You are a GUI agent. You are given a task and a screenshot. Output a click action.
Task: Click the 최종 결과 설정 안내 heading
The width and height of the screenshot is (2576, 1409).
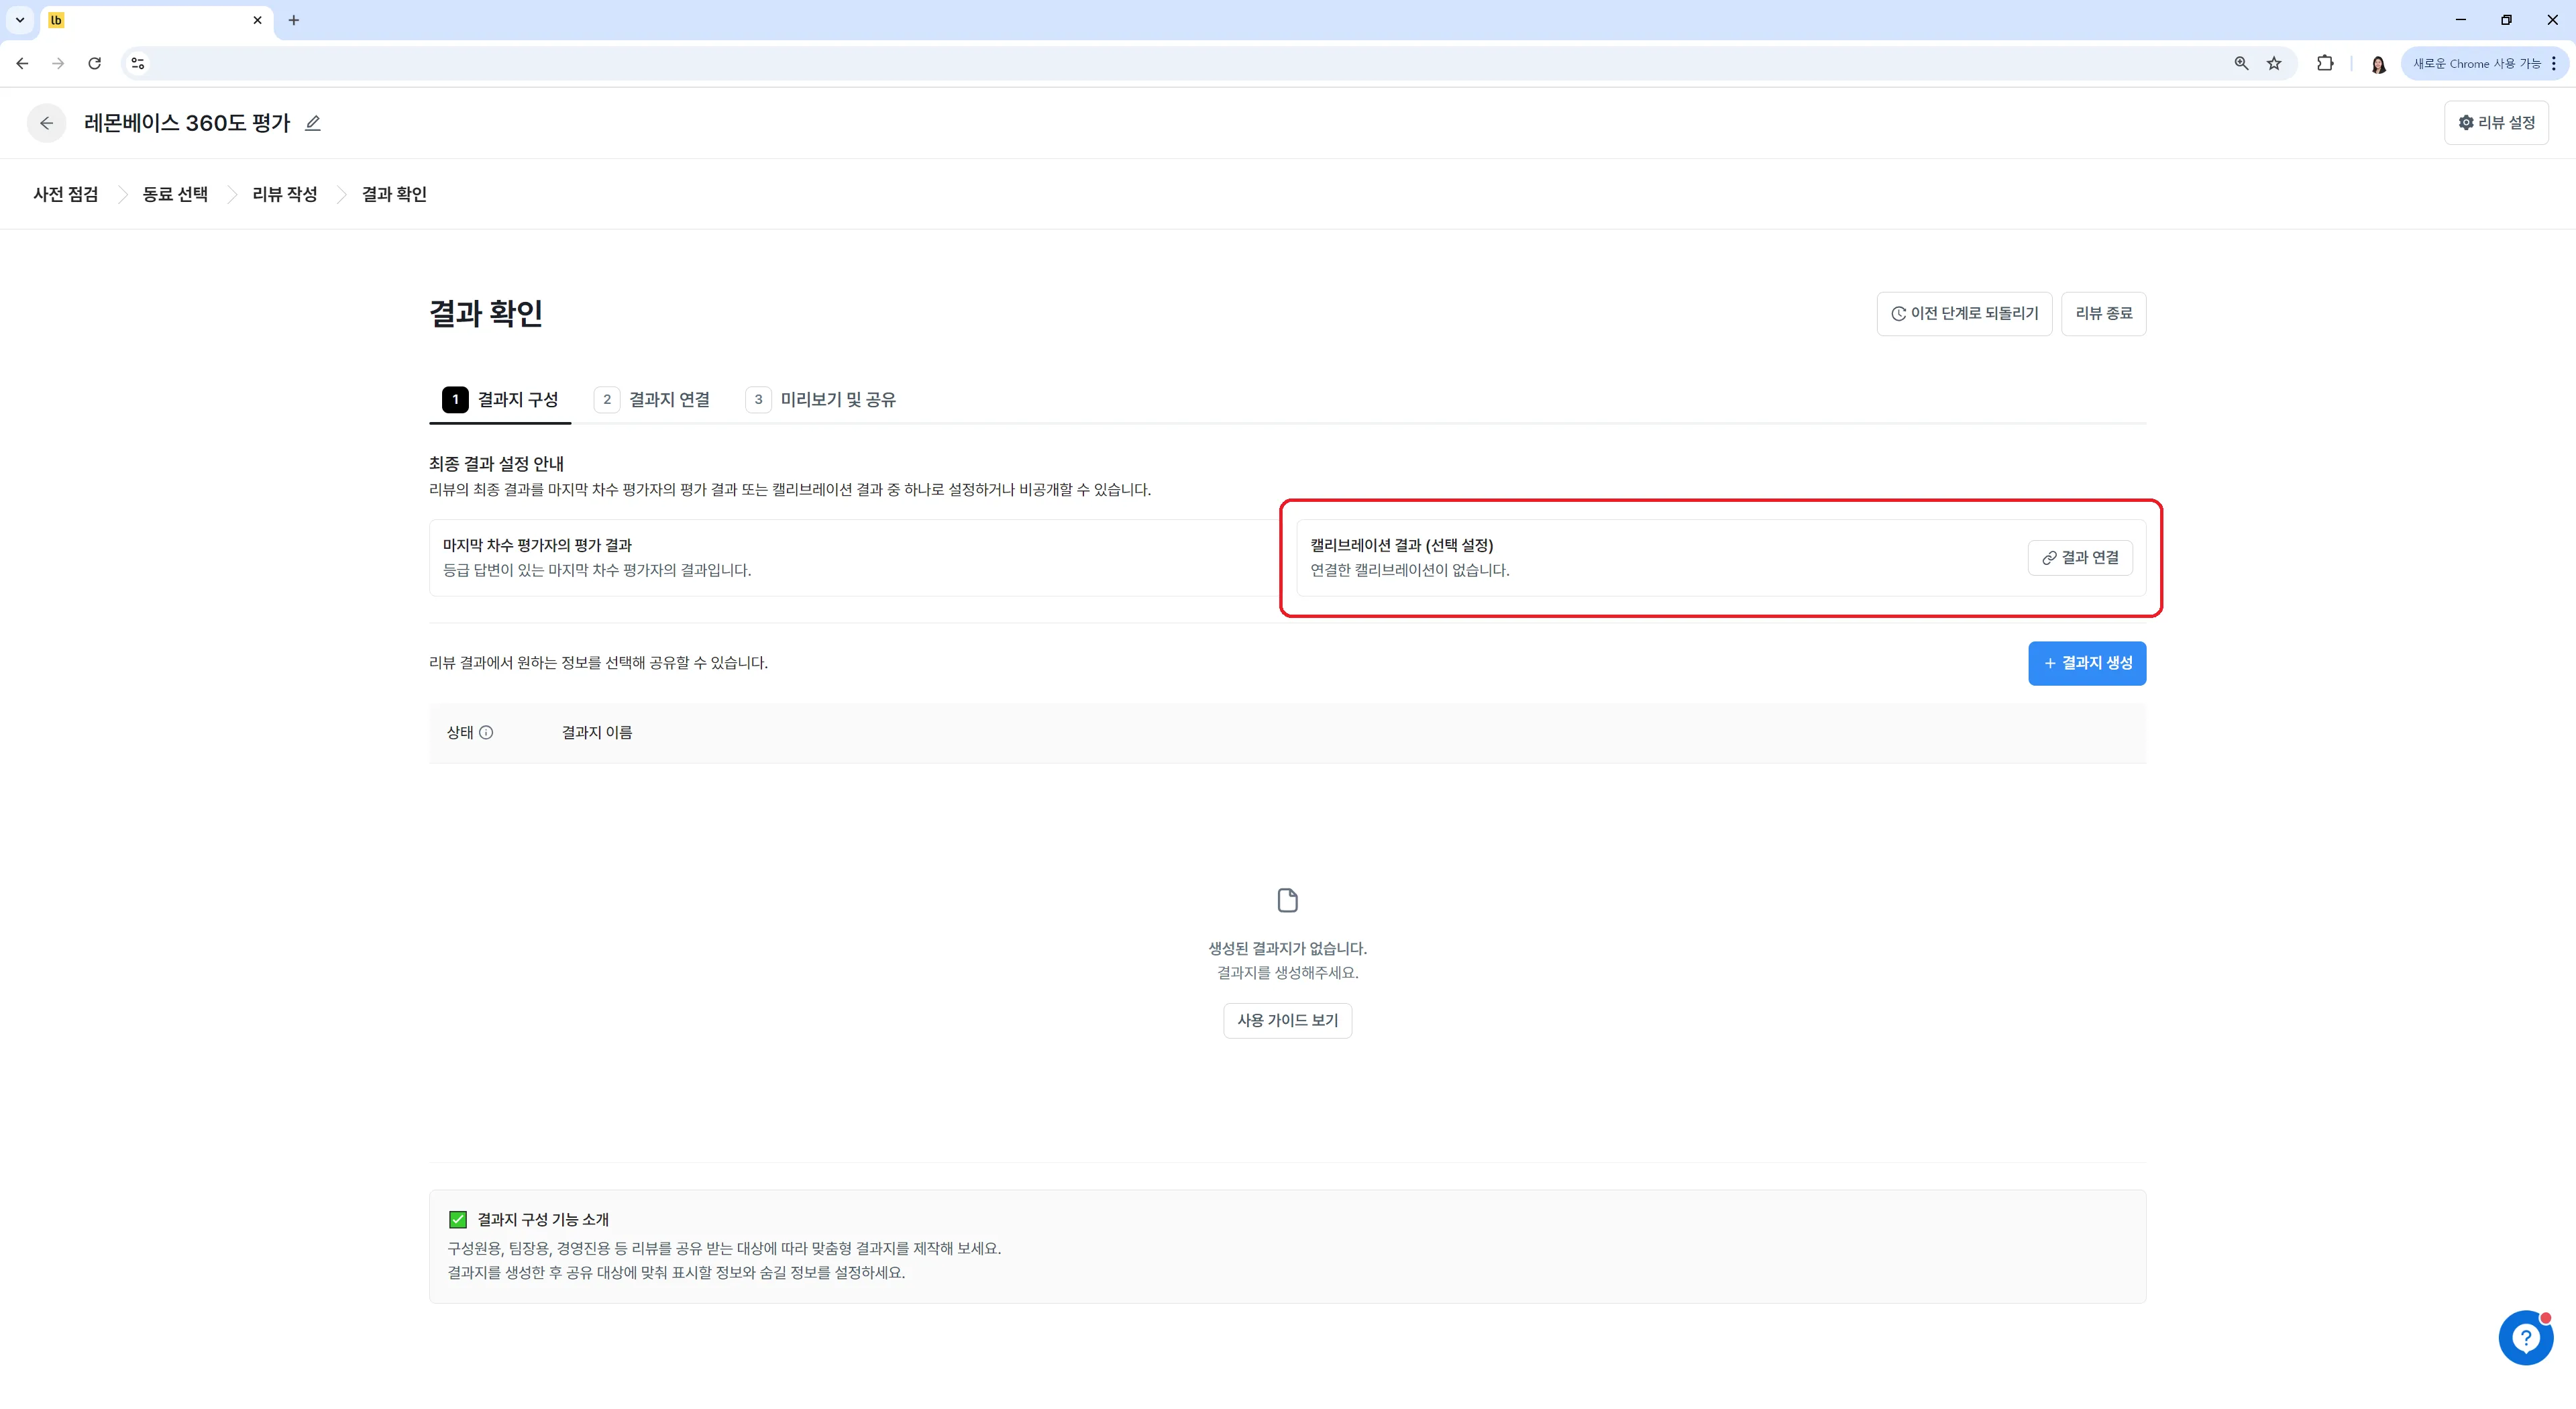496,464
